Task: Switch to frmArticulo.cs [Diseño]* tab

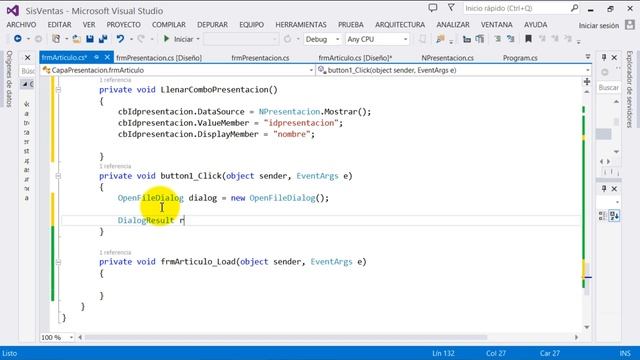Action: coord(355,58)
